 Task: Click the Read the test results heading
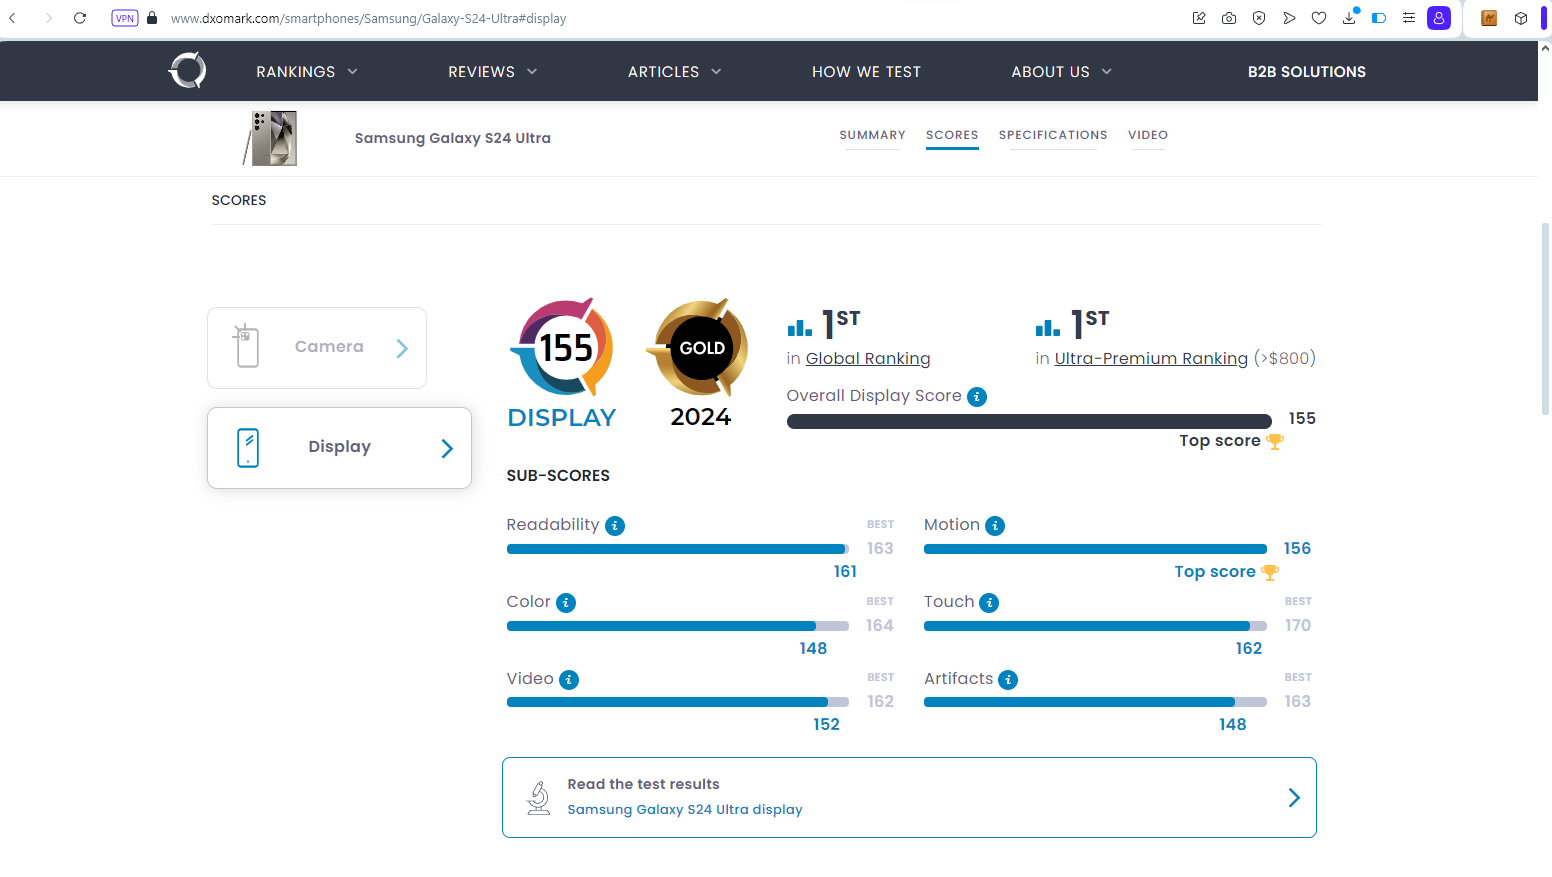click(643, 785)
